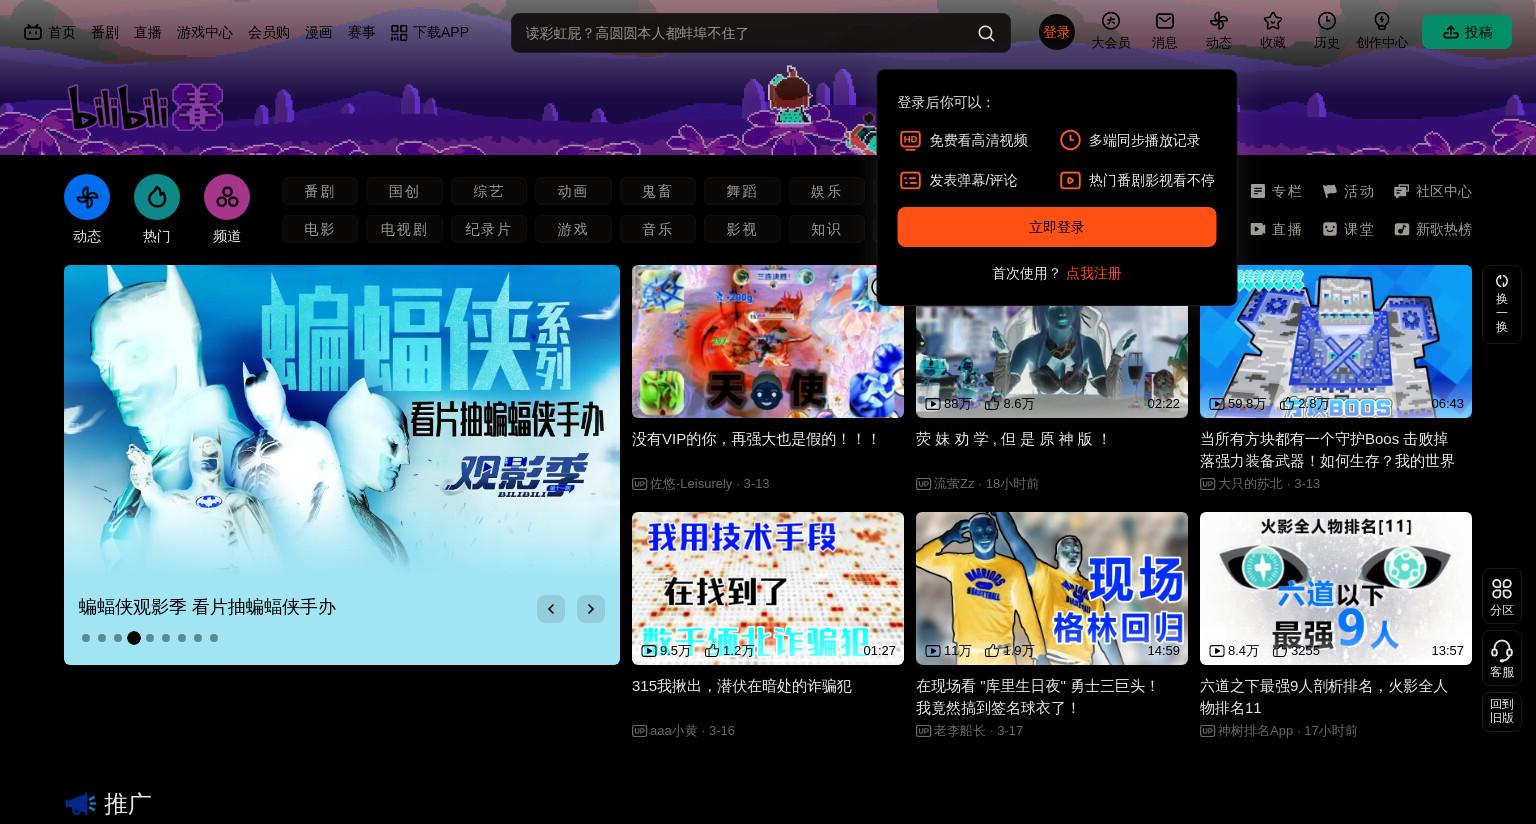Select the last carousel dot

pyautogui.click(x=214, y=638)
